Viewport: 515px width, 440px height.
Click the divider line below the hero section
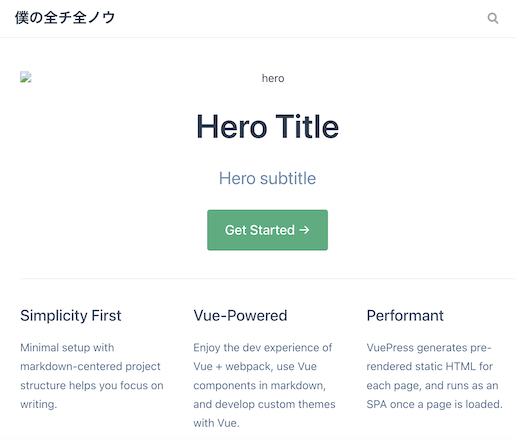click(267, 278)
